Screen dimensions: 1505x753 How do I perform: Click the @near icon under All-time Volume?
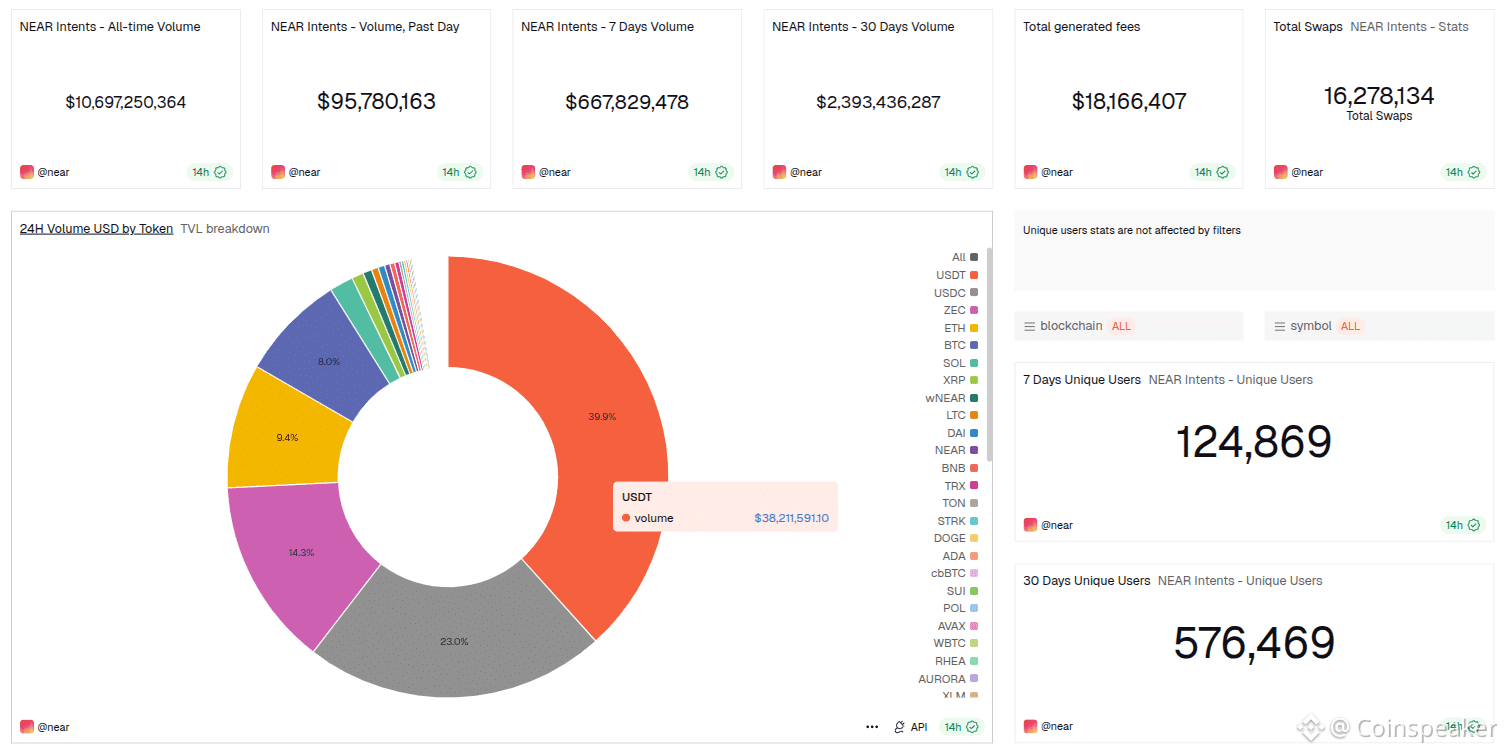click(x=26, y=172)
